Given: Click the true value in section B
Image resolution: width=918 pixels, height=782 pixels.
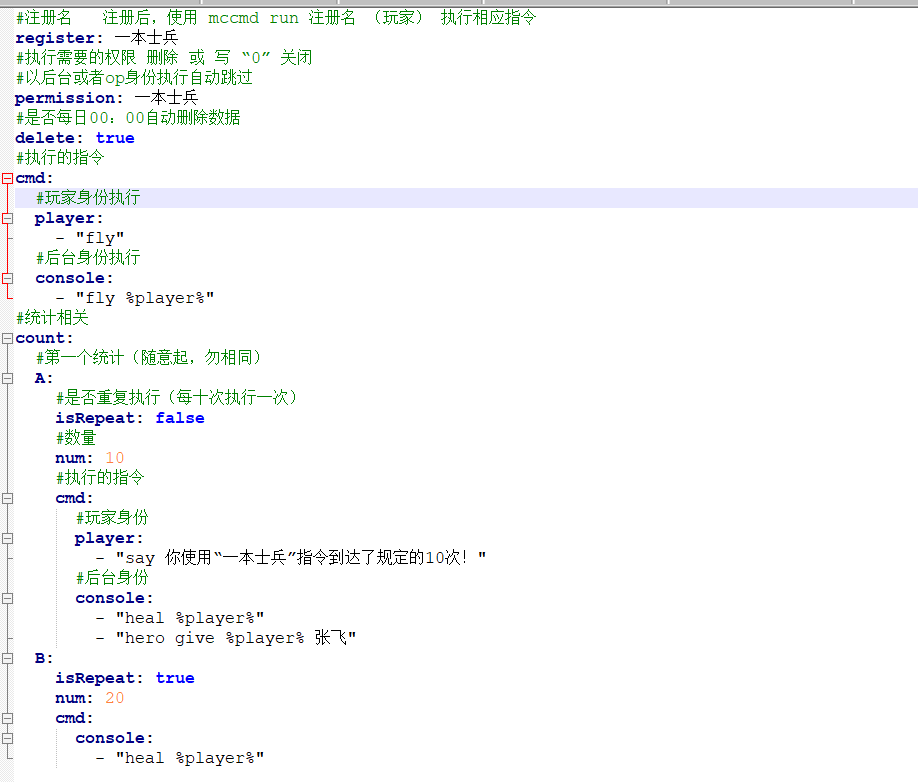Looking at the screenshot, I should [x=175, y=678].
